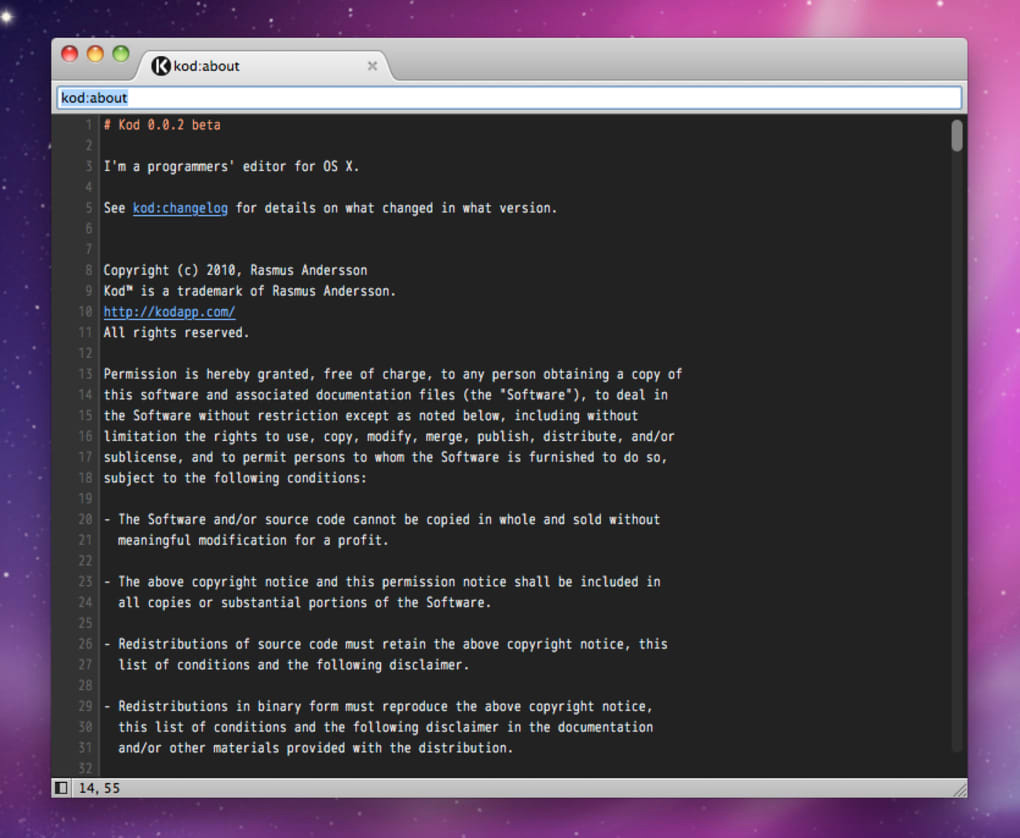Click the line "I'm a programmers' editor for OS X."
Image resolution: width=1020 pixels, height=838 pixels.
coord(231,167)
